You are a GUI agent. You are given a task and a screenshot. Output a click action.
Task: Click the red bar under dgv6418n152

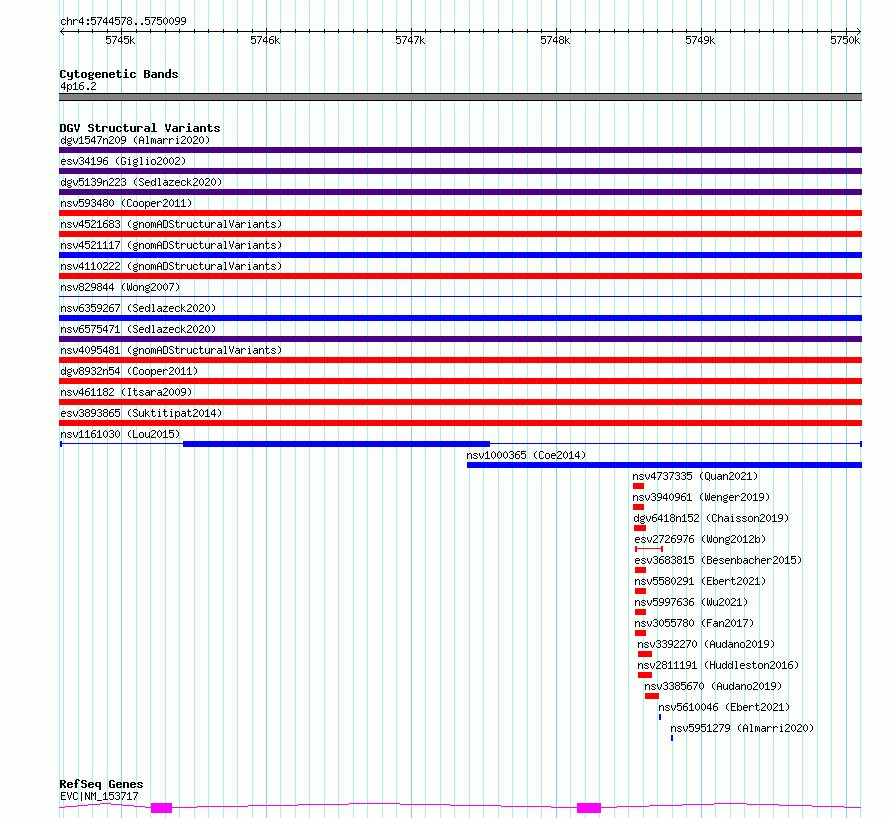640,528
